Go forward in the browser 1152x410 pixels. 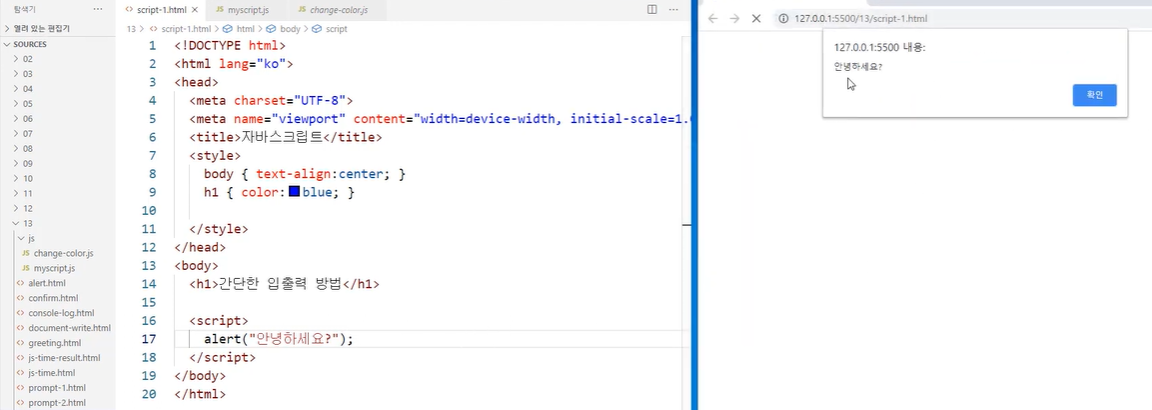point(734,18)
